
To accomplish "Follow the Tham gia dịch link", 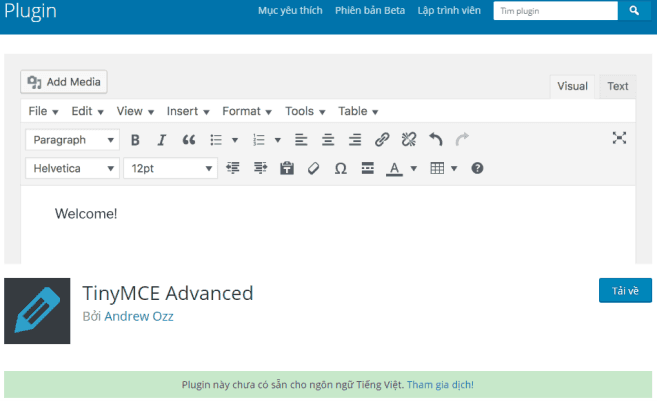I will [x=440, y=385].
